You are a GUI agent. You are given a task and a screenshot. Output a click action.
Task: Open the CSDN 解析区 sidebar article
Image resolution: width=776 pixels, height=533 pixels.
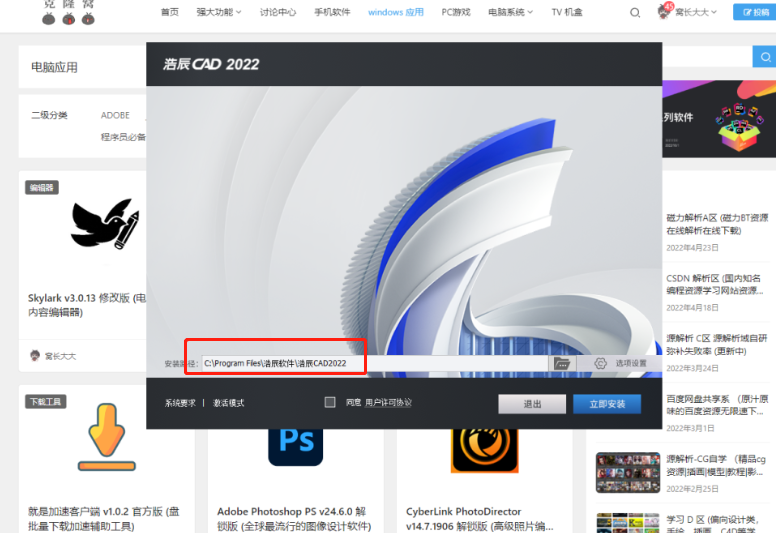coord(714,284)
